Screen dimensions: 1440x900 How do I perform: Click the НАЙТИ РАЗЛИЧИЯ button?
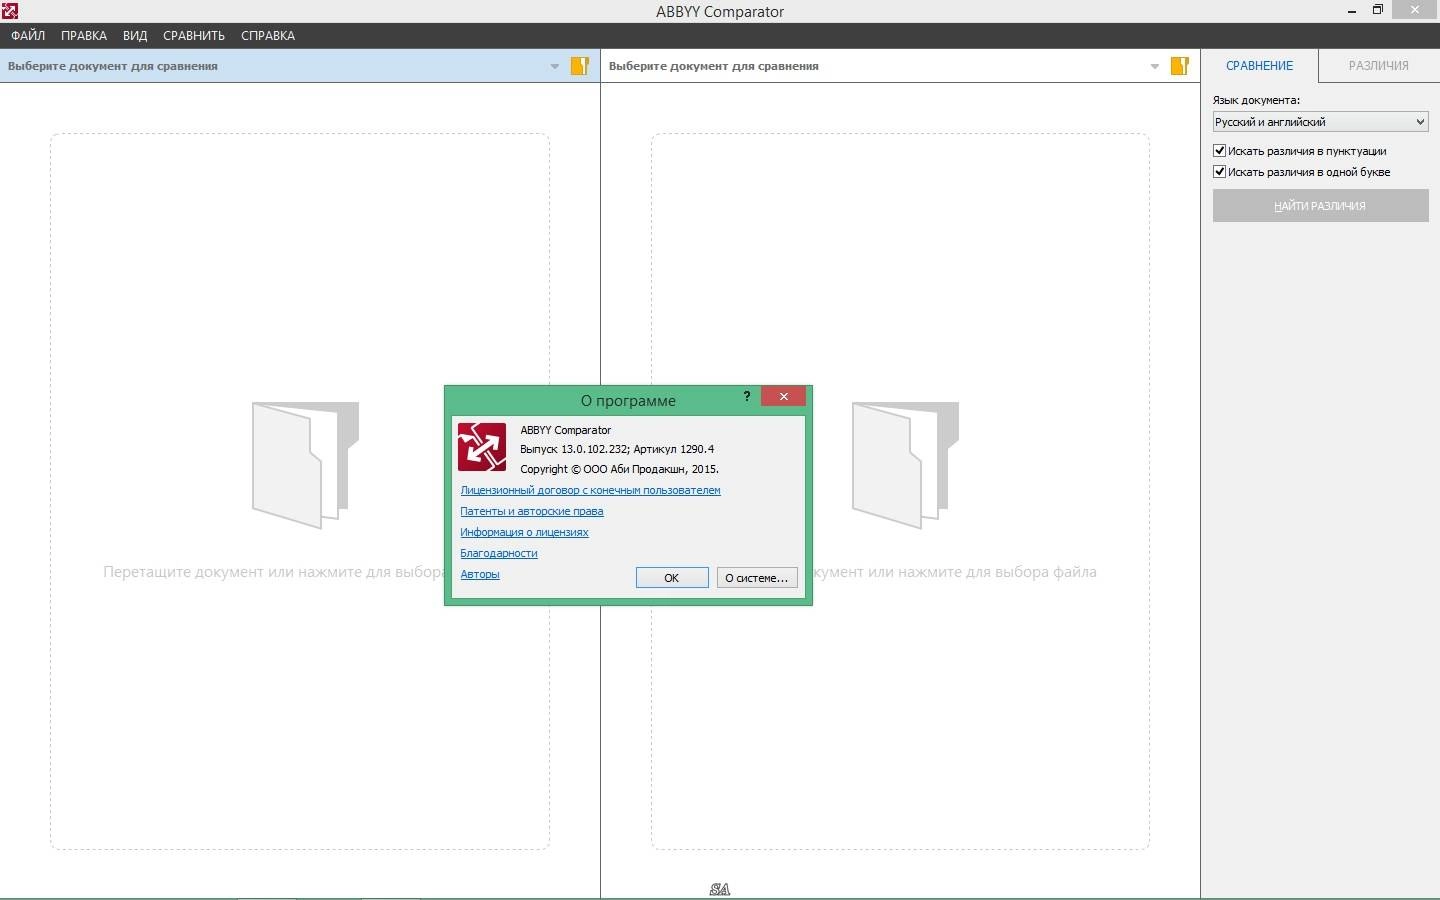[x=1320, y=206]
